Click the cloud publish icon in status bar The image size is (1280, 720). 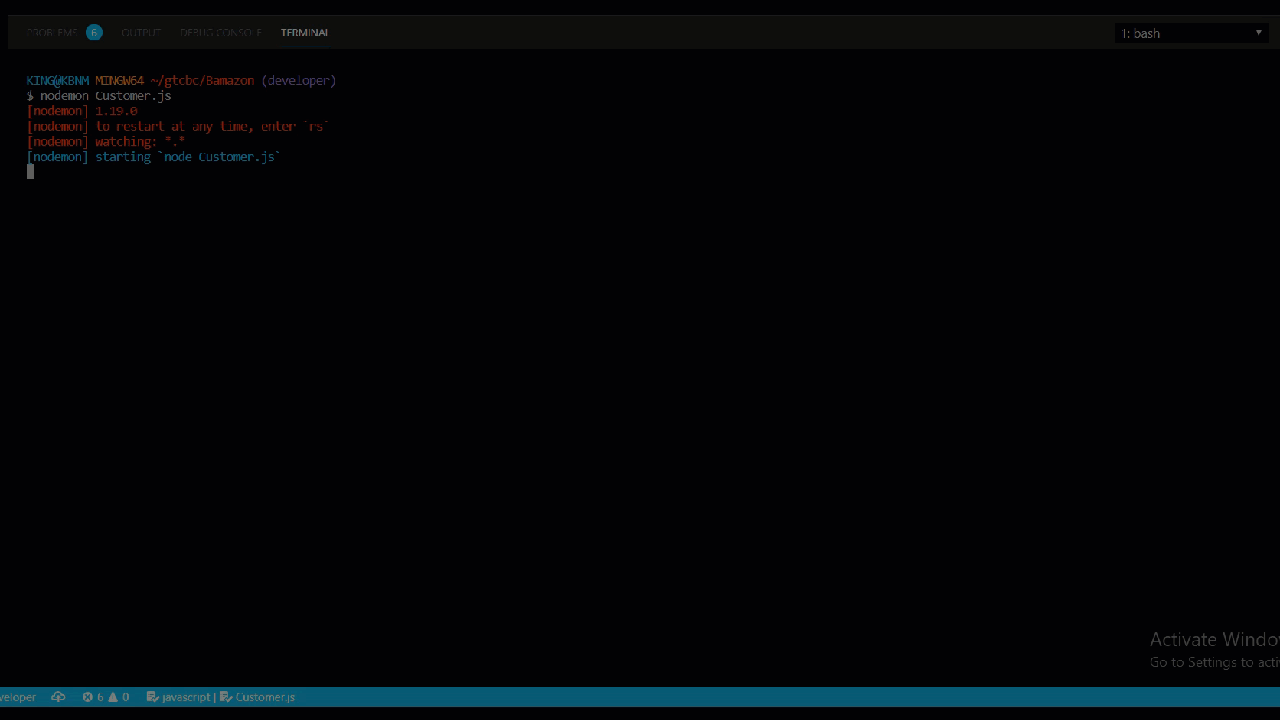tap(58, 697)
